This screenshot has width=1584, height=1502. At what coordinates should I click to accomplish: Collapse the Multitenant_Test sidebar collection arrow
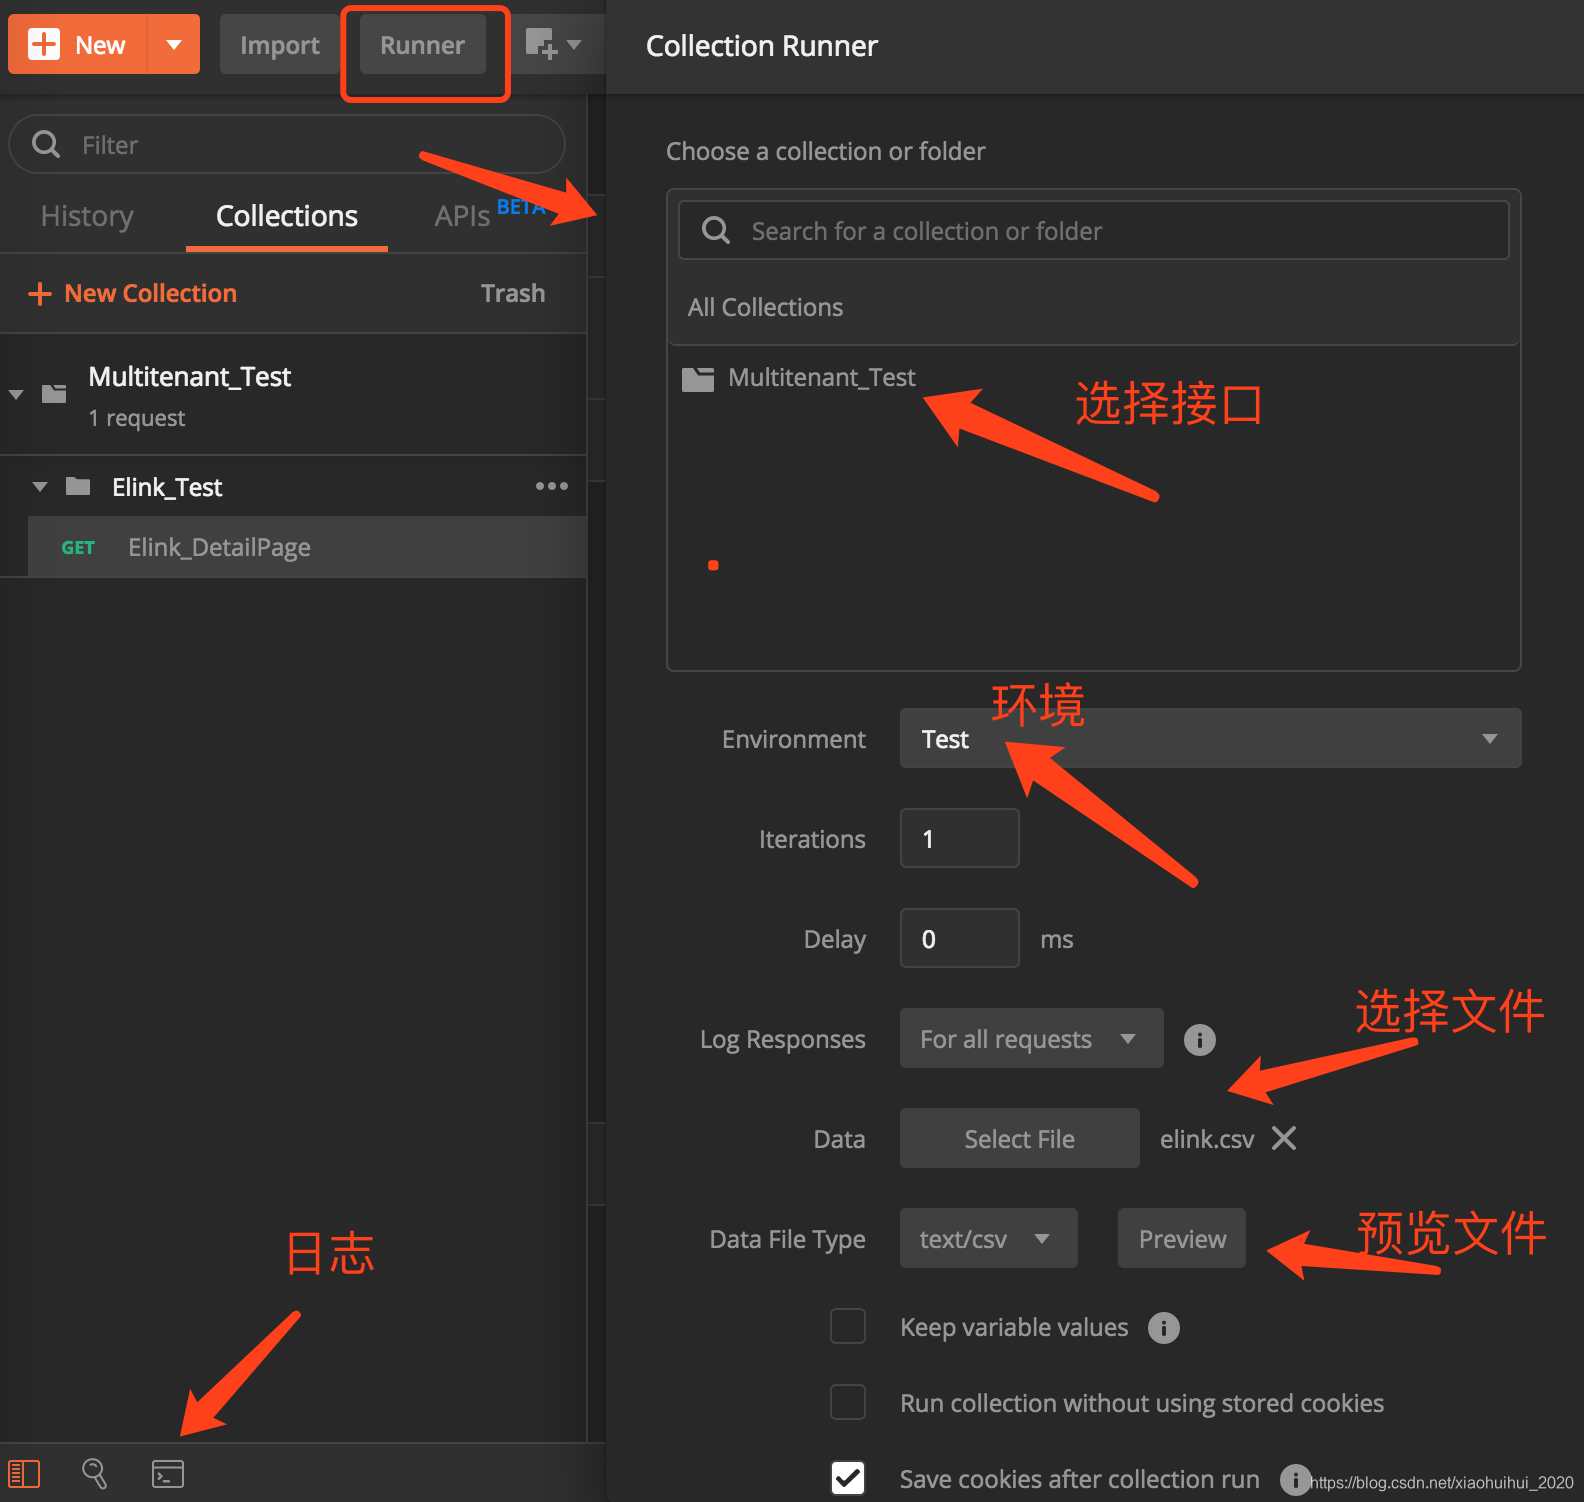click(x=16, y=394)
